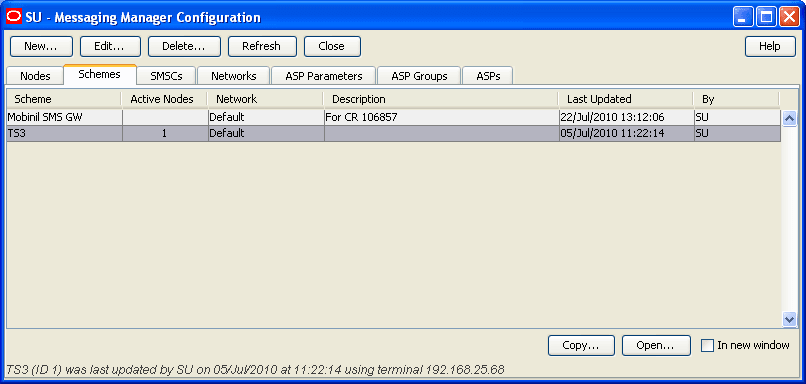Click the Oracle logo in title bar
The image size is (806, 384).
[x=14, y=17]
